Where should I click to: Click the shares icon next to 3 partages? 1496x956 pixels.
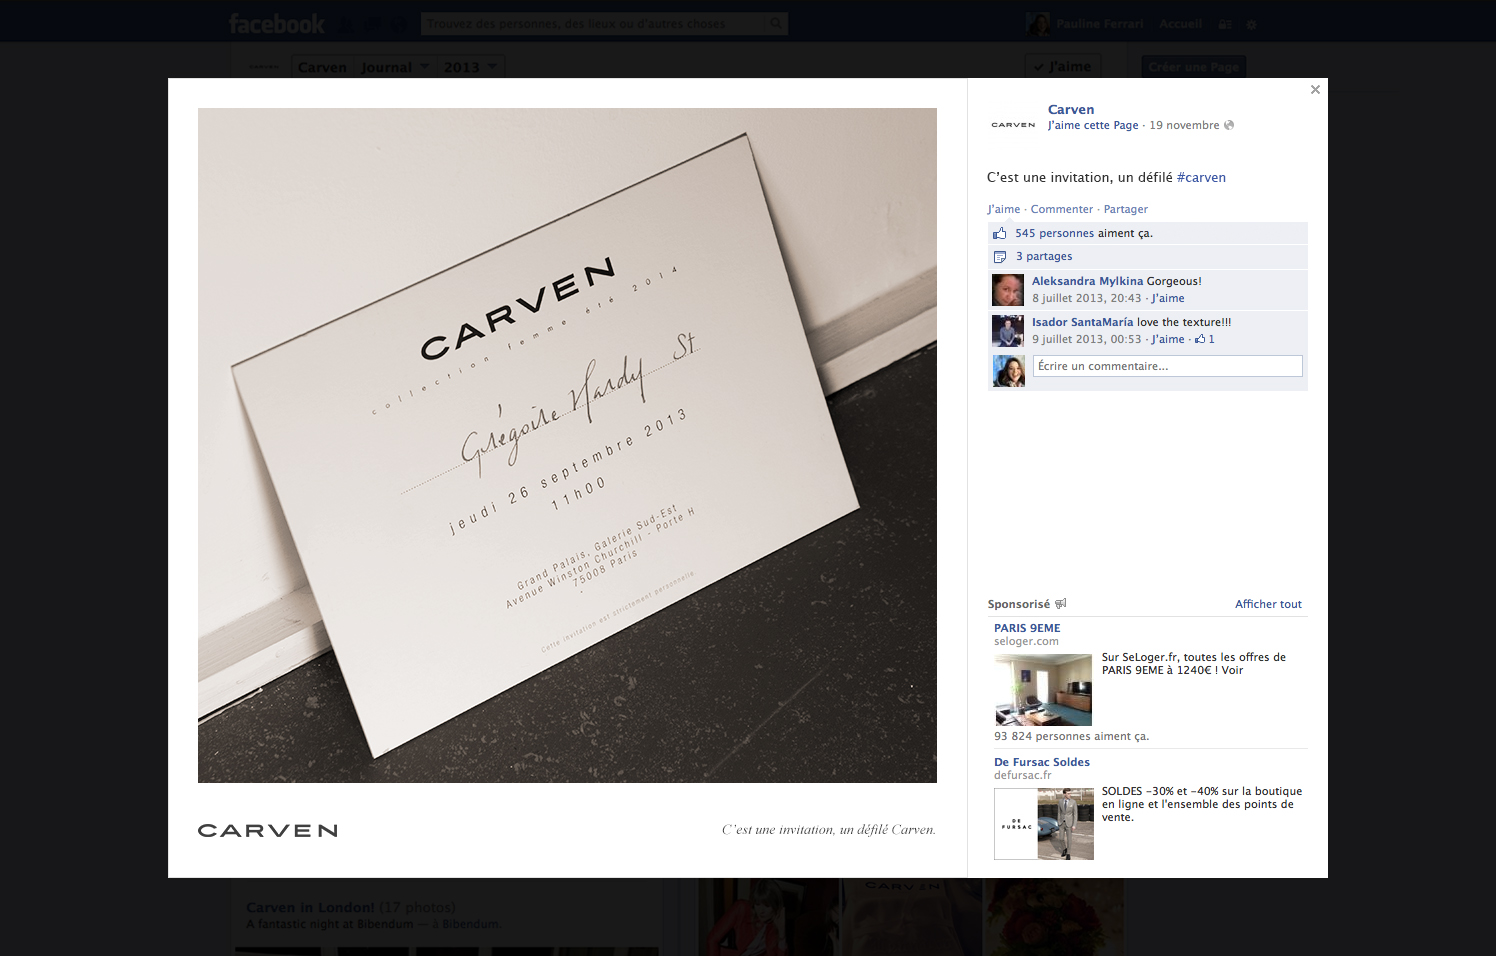click(1000, 256)
